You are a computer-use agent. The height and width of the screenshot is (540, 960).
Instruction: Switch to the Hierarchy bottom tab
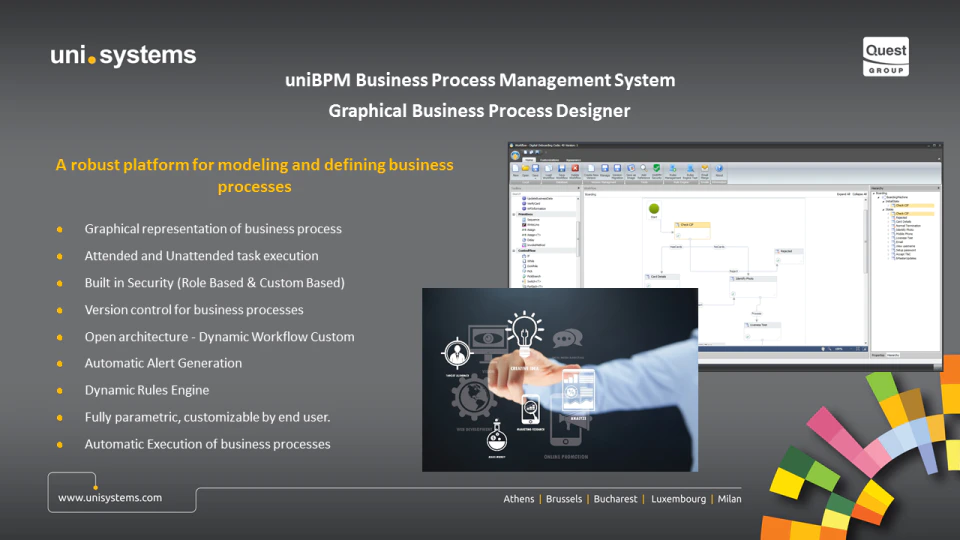coord(893,355)
